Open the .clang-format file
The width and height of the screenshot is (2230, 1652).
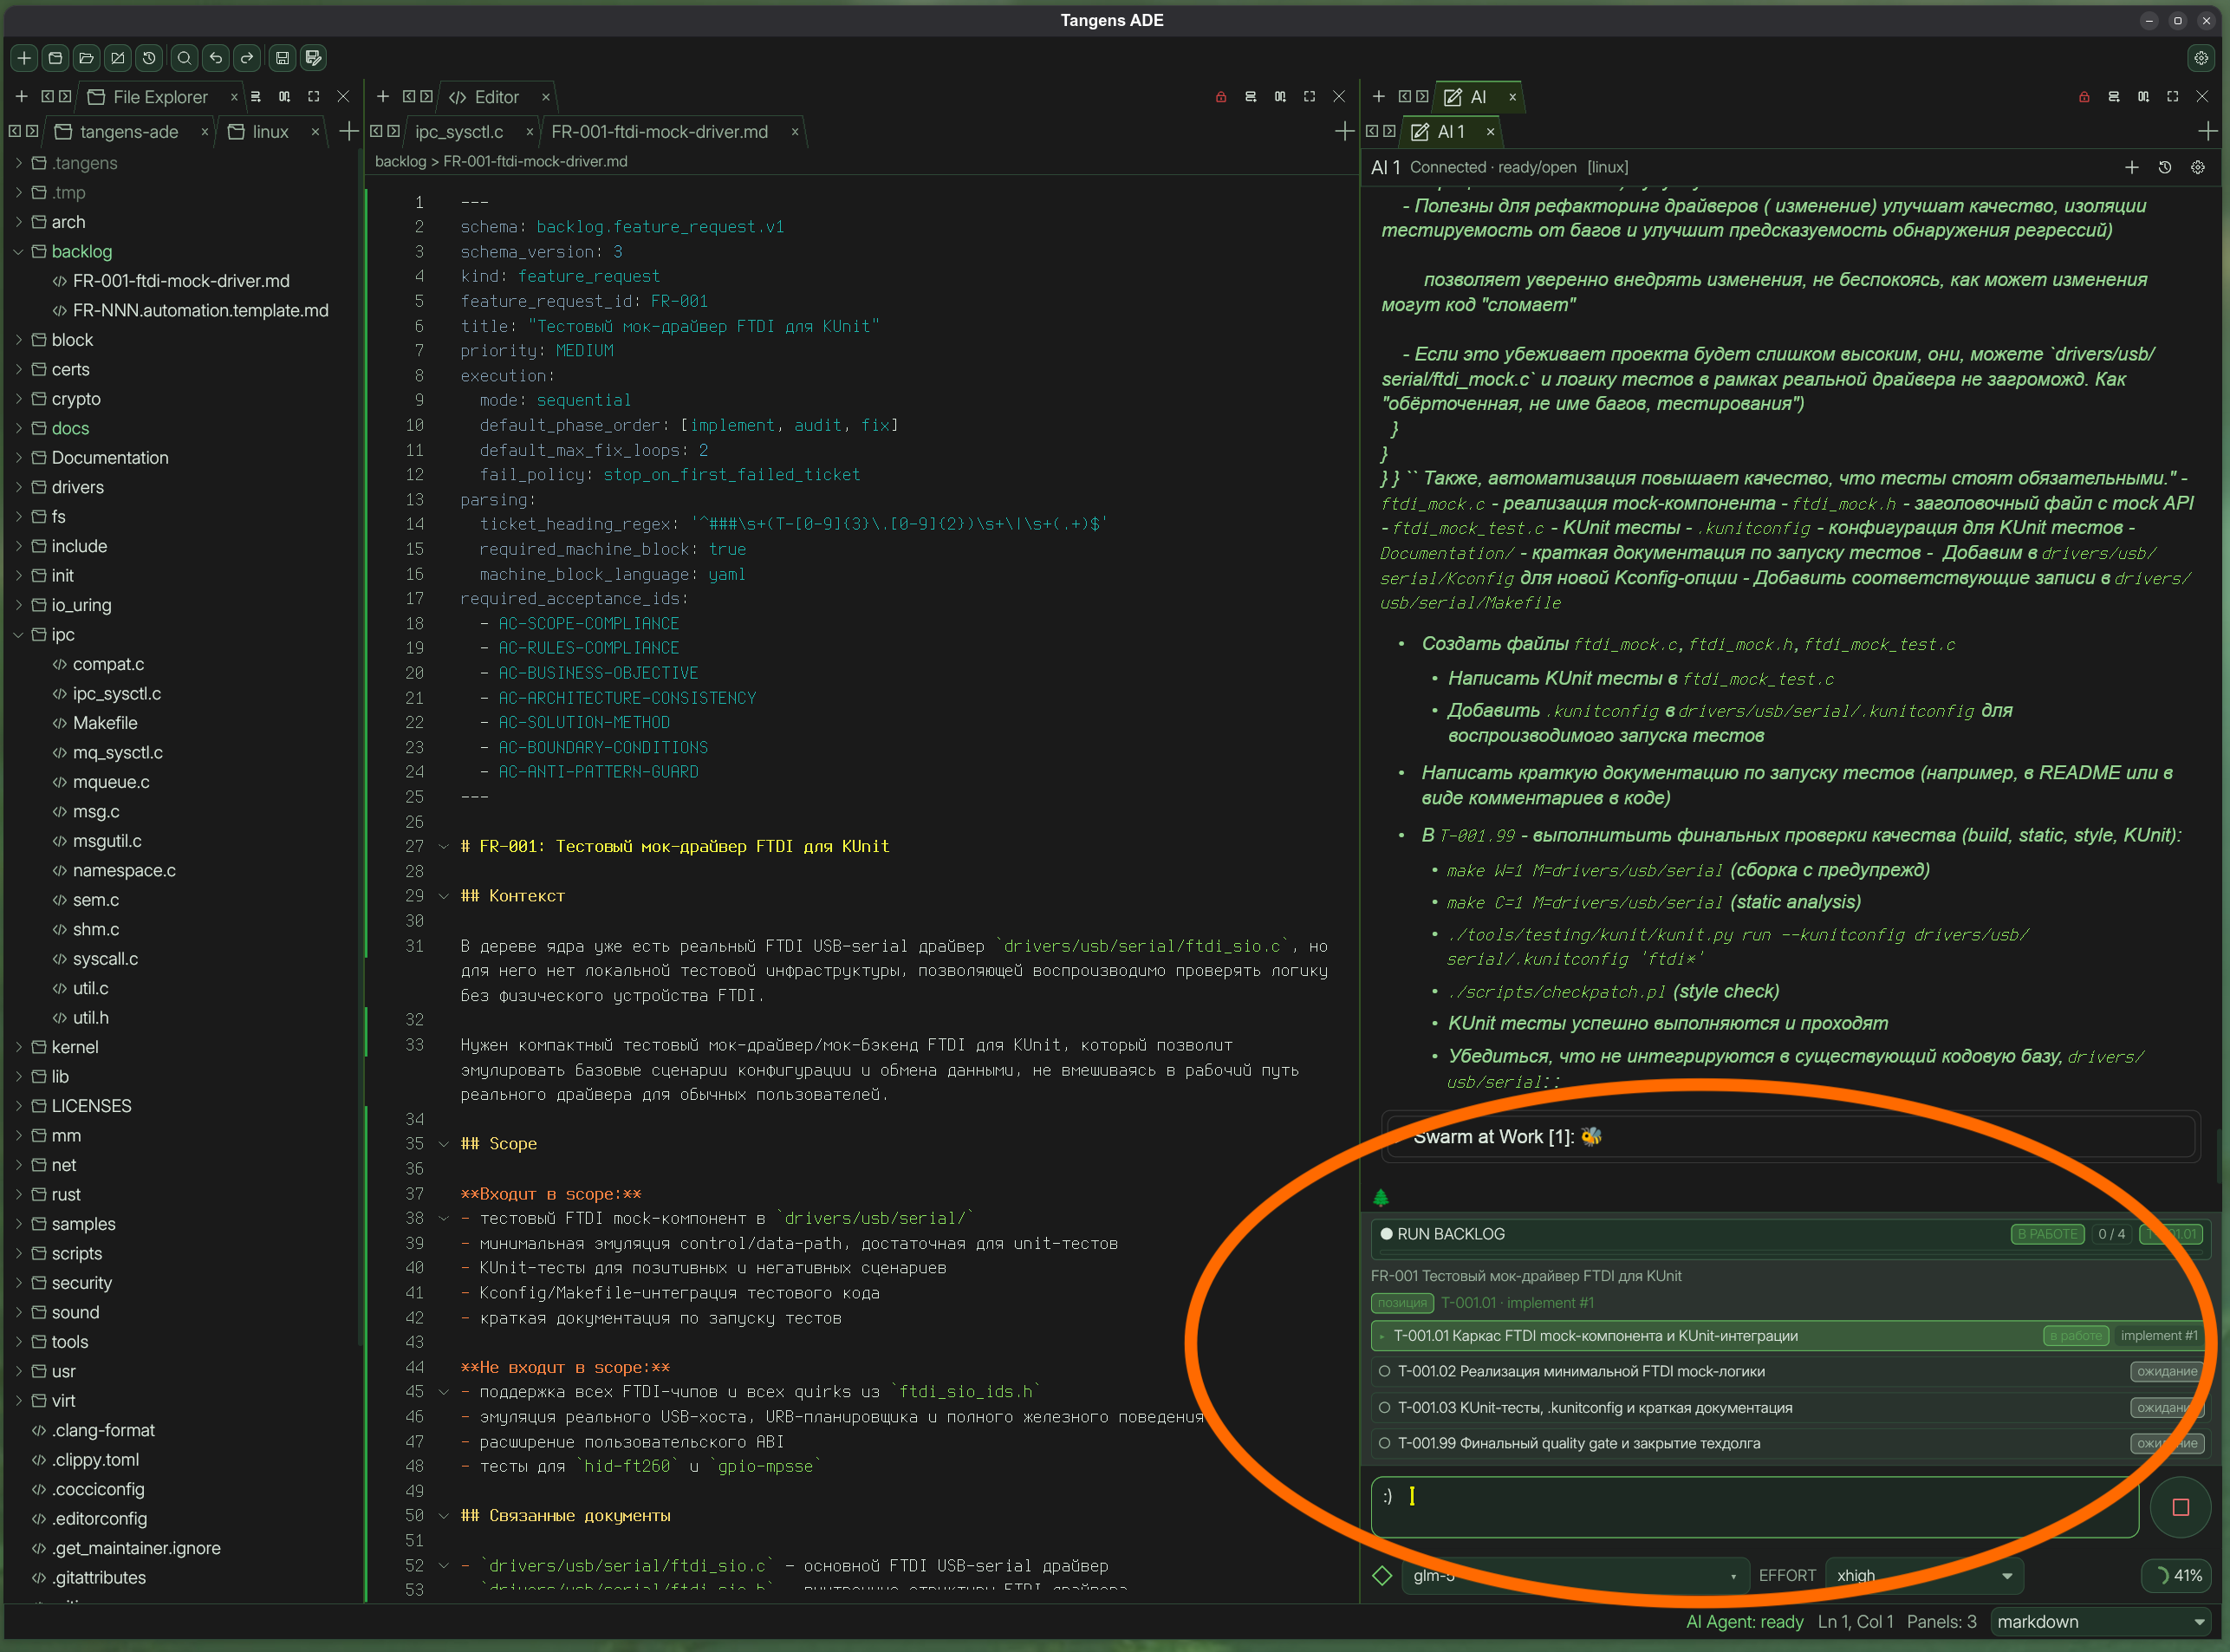104,1431
